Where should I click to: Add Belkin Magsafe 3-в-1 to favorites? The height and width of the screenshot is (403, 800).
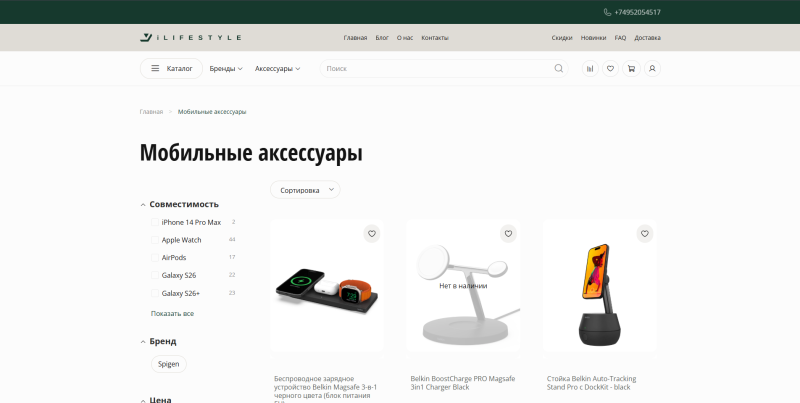(372, 234)
